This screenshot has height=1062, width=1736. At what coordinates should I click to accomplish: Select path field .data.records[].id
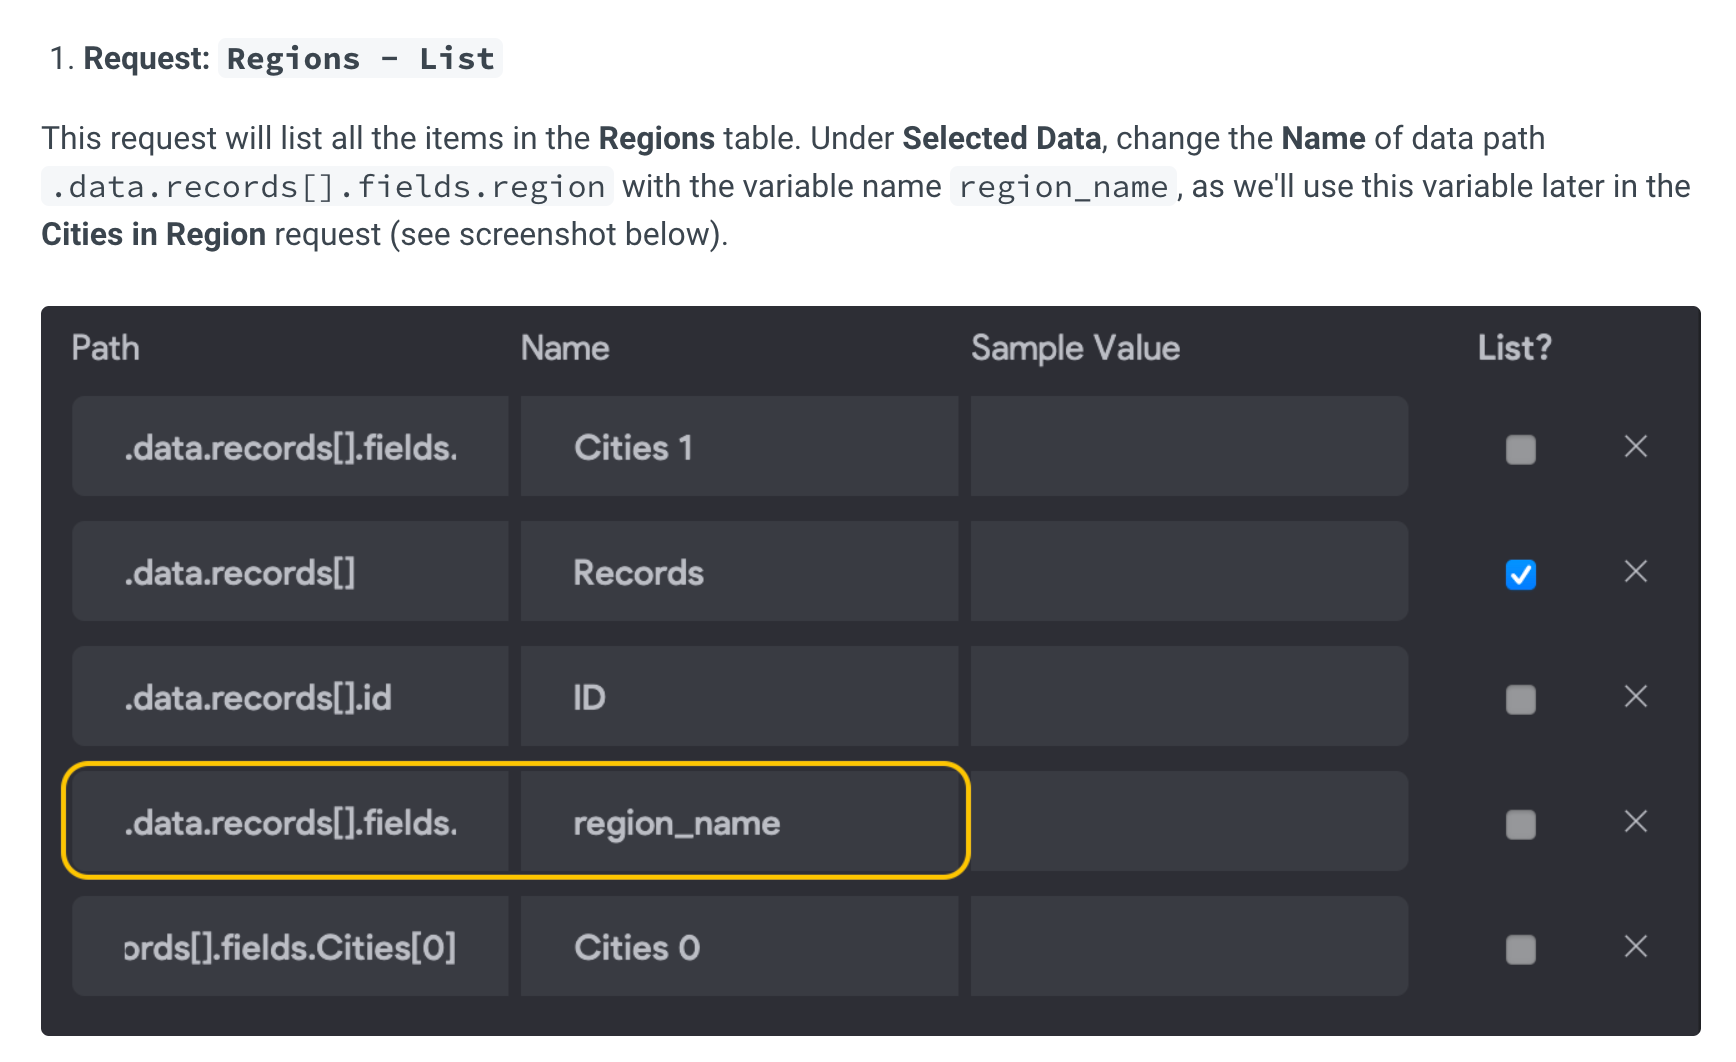coord(290,696)
